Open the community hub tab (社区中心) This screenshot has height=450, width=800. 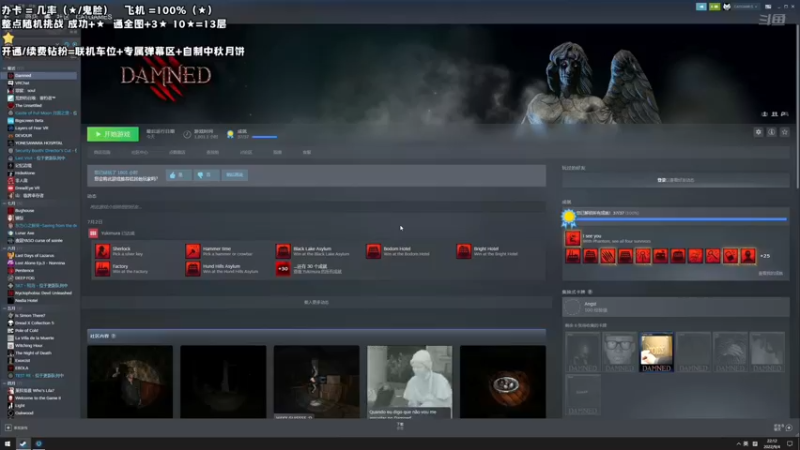click(139, 152)
